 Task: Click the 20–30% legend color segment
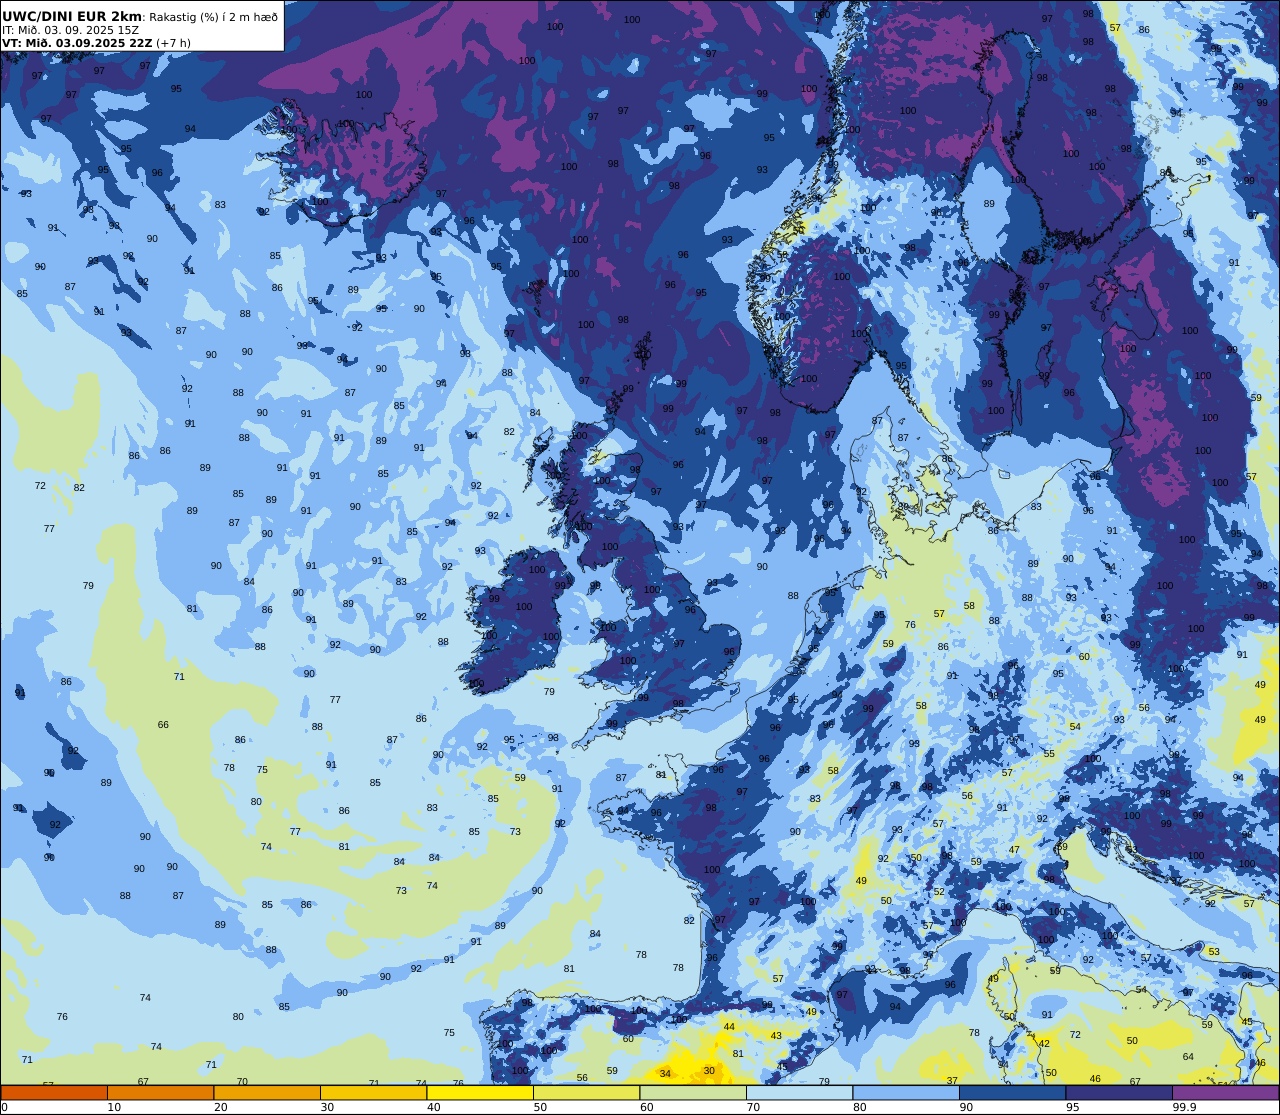(x=267, y=1093)
